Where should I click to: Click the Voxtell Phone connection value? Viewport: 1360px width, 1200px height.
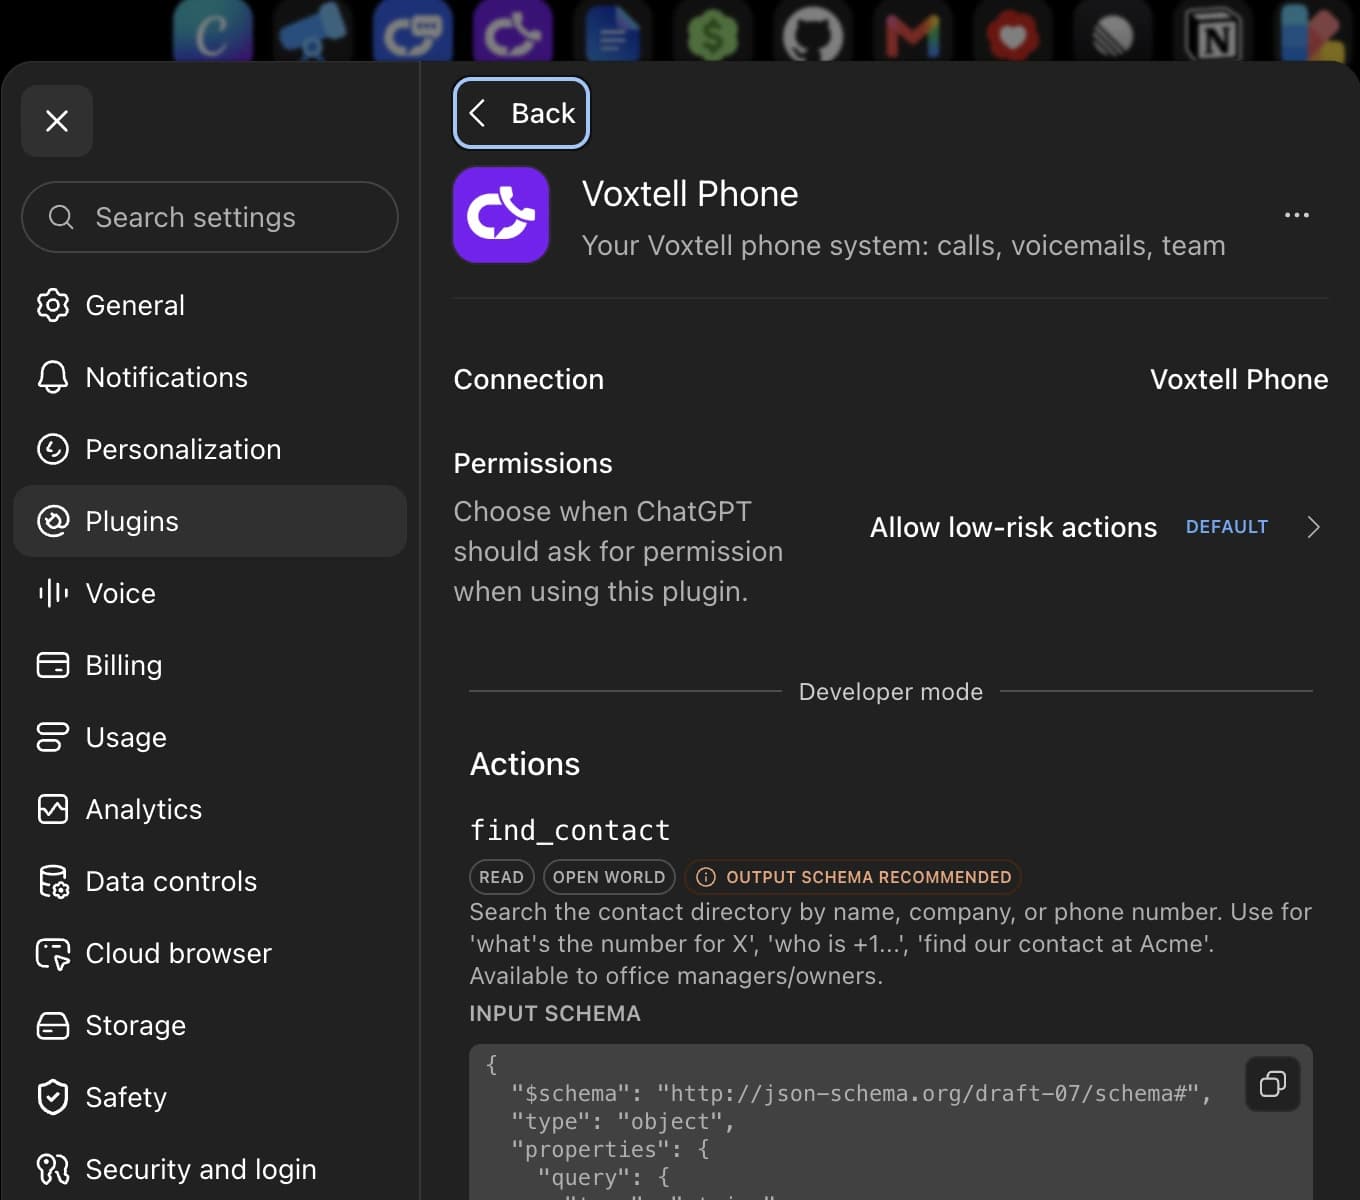pyautogui.click(x=1239, y=379)
